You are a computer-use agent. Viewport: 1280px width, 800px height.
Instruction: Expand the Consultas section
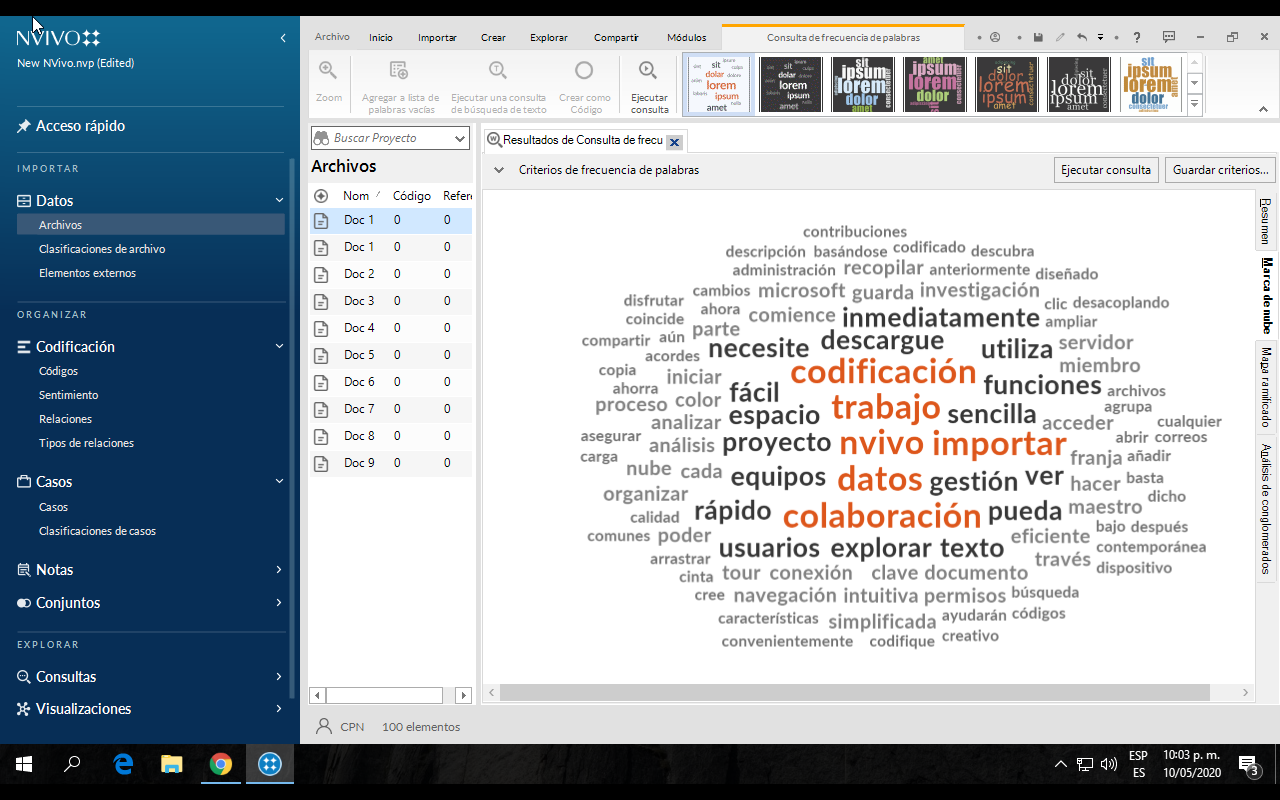pyautogui.click(x=280, y=676)
